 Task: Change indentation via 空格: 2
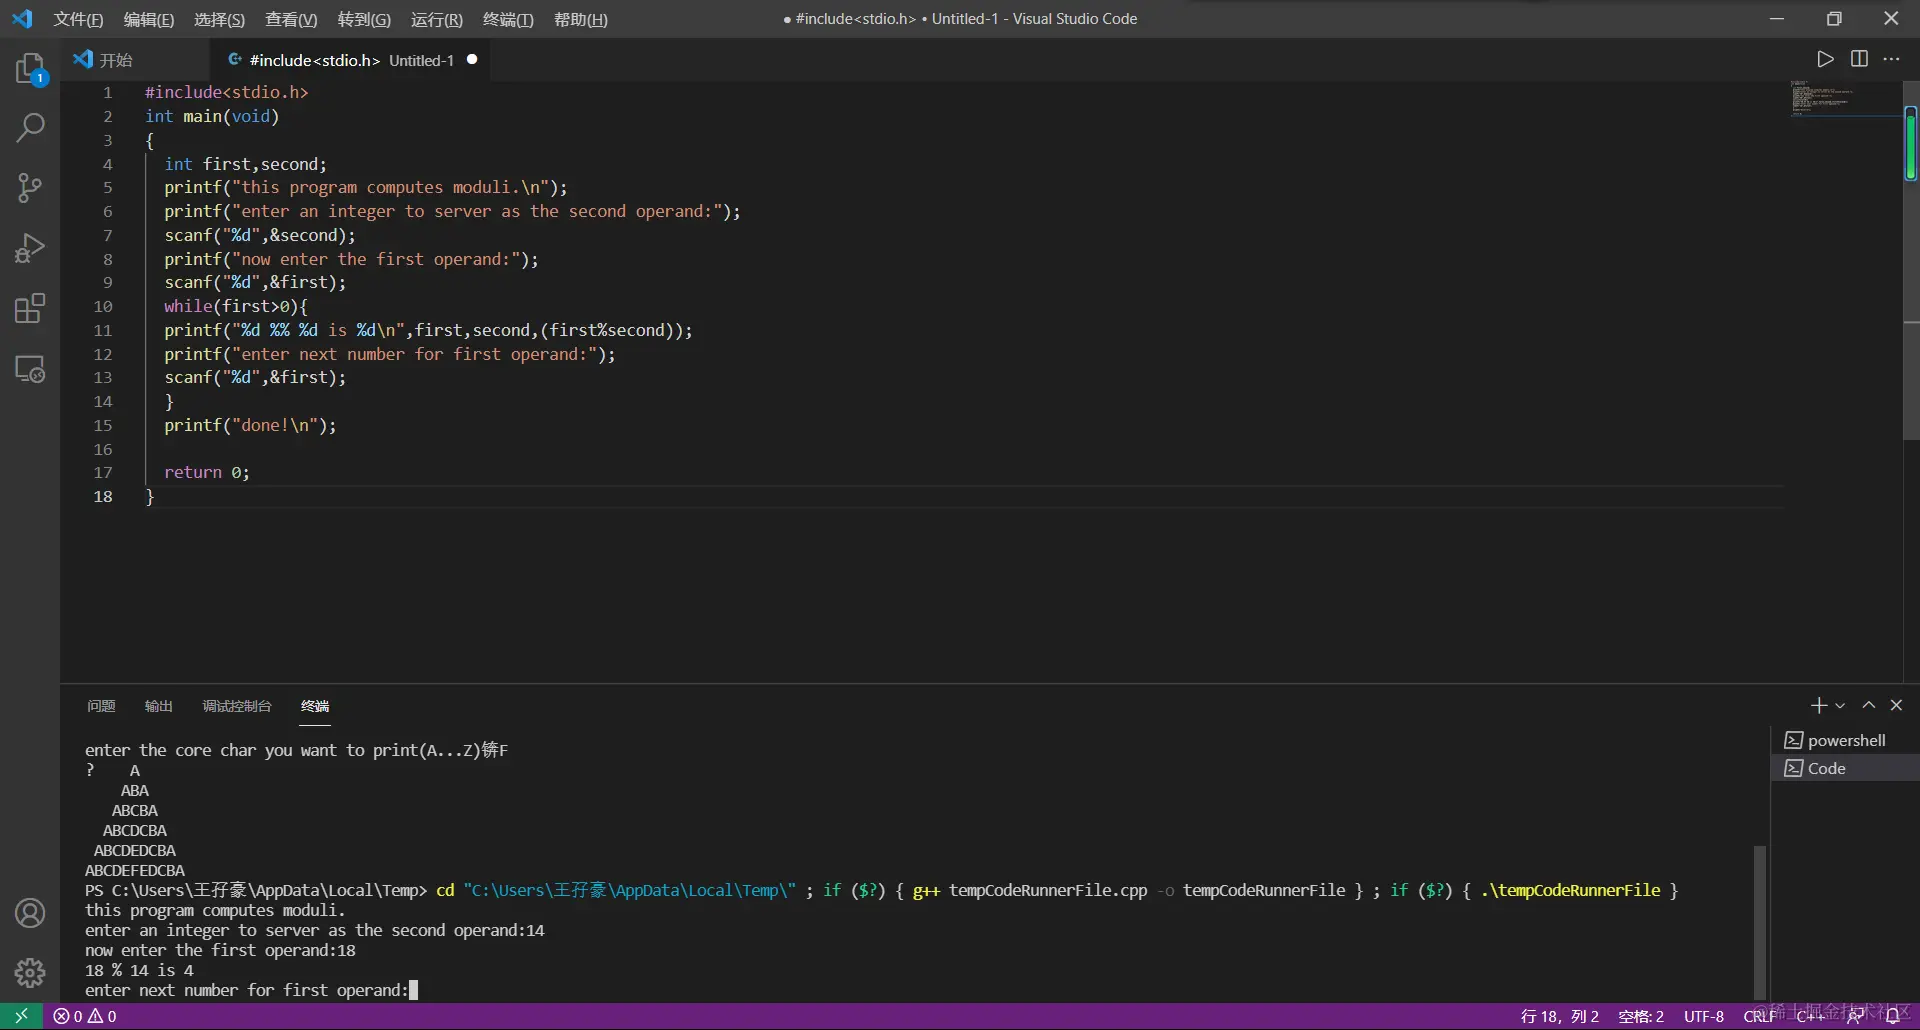[x=1641, y=1016]
